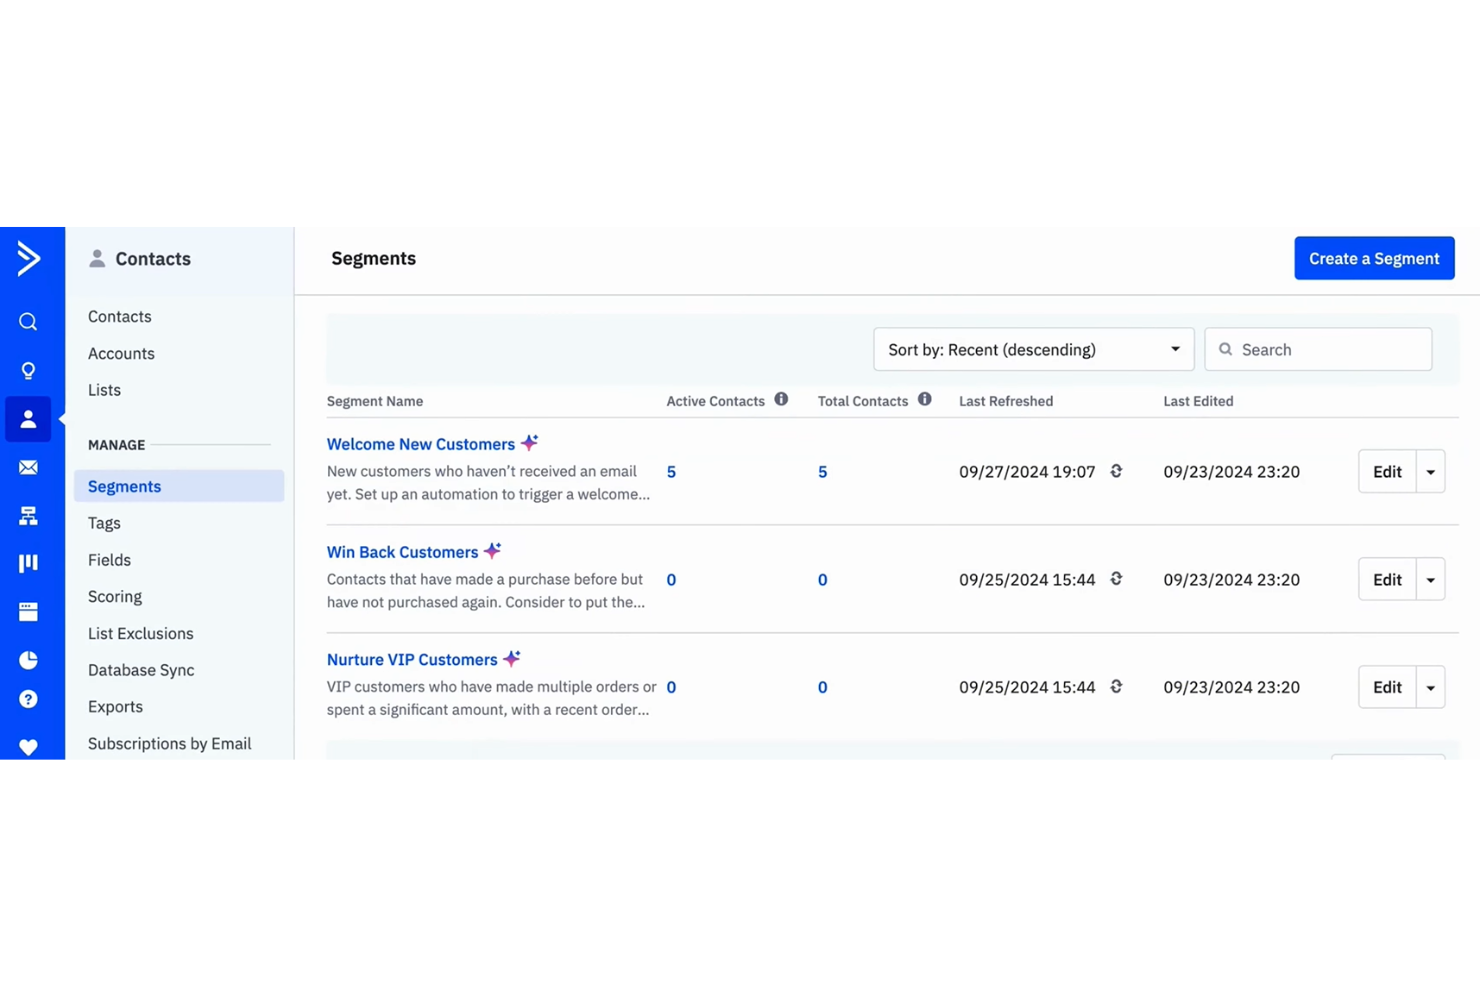This screenshot has height=987, width=1480.
Task: Open Scoring in the Manage menu
Action: click(115, 596)
